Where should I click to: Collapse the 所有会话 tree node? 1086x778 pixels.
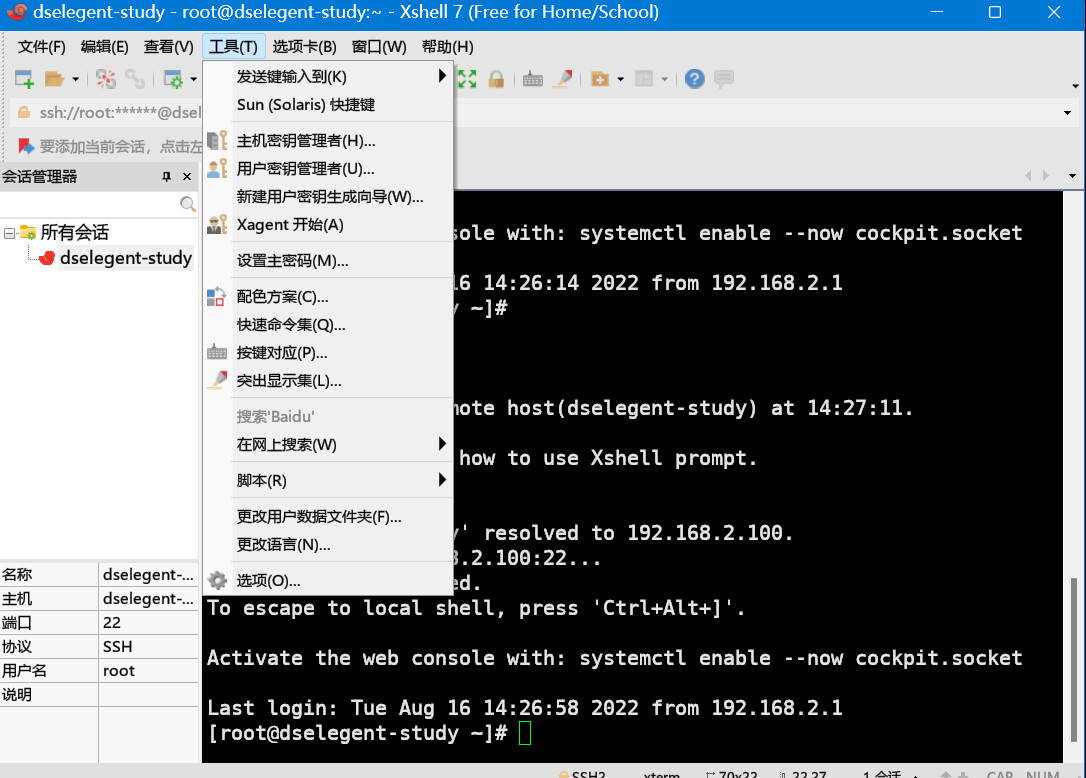[x=9, y=233]
